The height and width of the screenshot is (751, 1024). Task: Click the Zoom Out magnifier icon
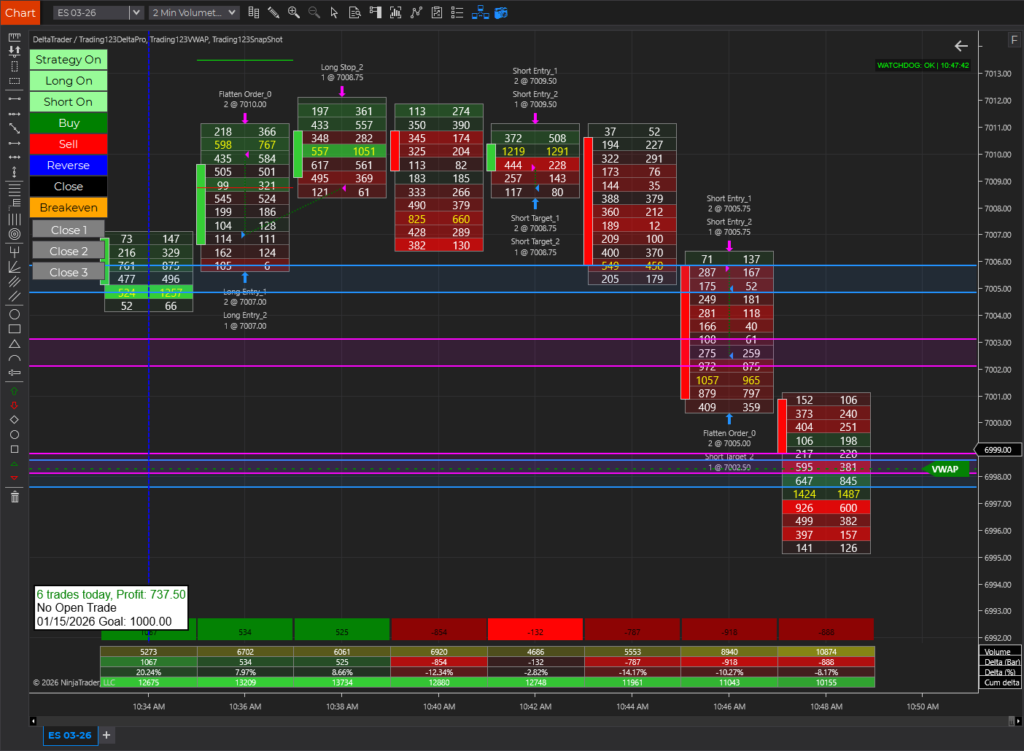[313, 12]
